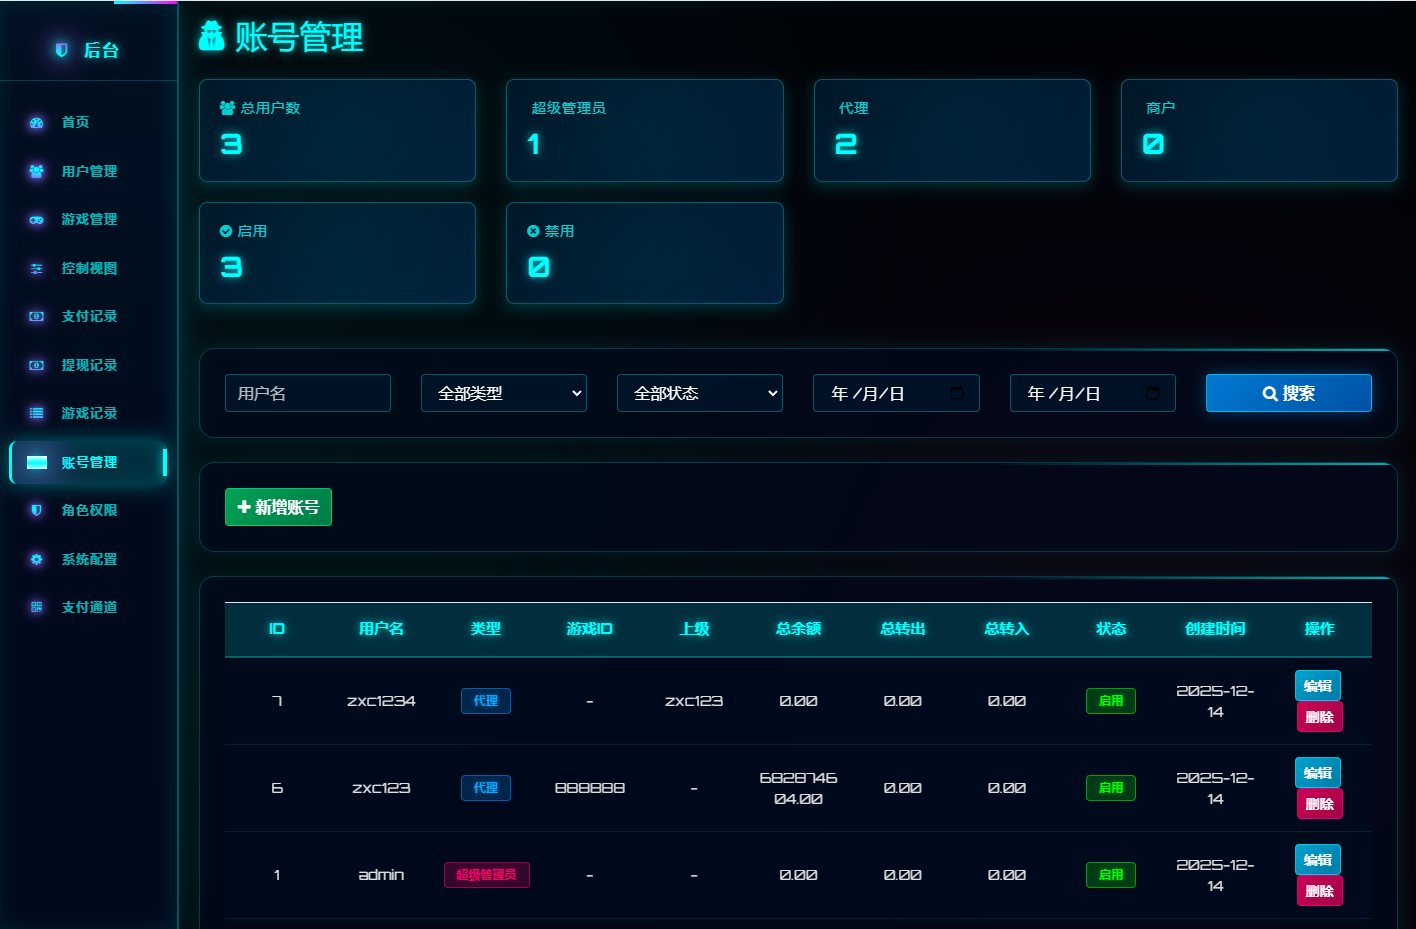Edit the zxc1234 account row
The width and height of the screenshot is (1416, 929).
coord(1318,685)
